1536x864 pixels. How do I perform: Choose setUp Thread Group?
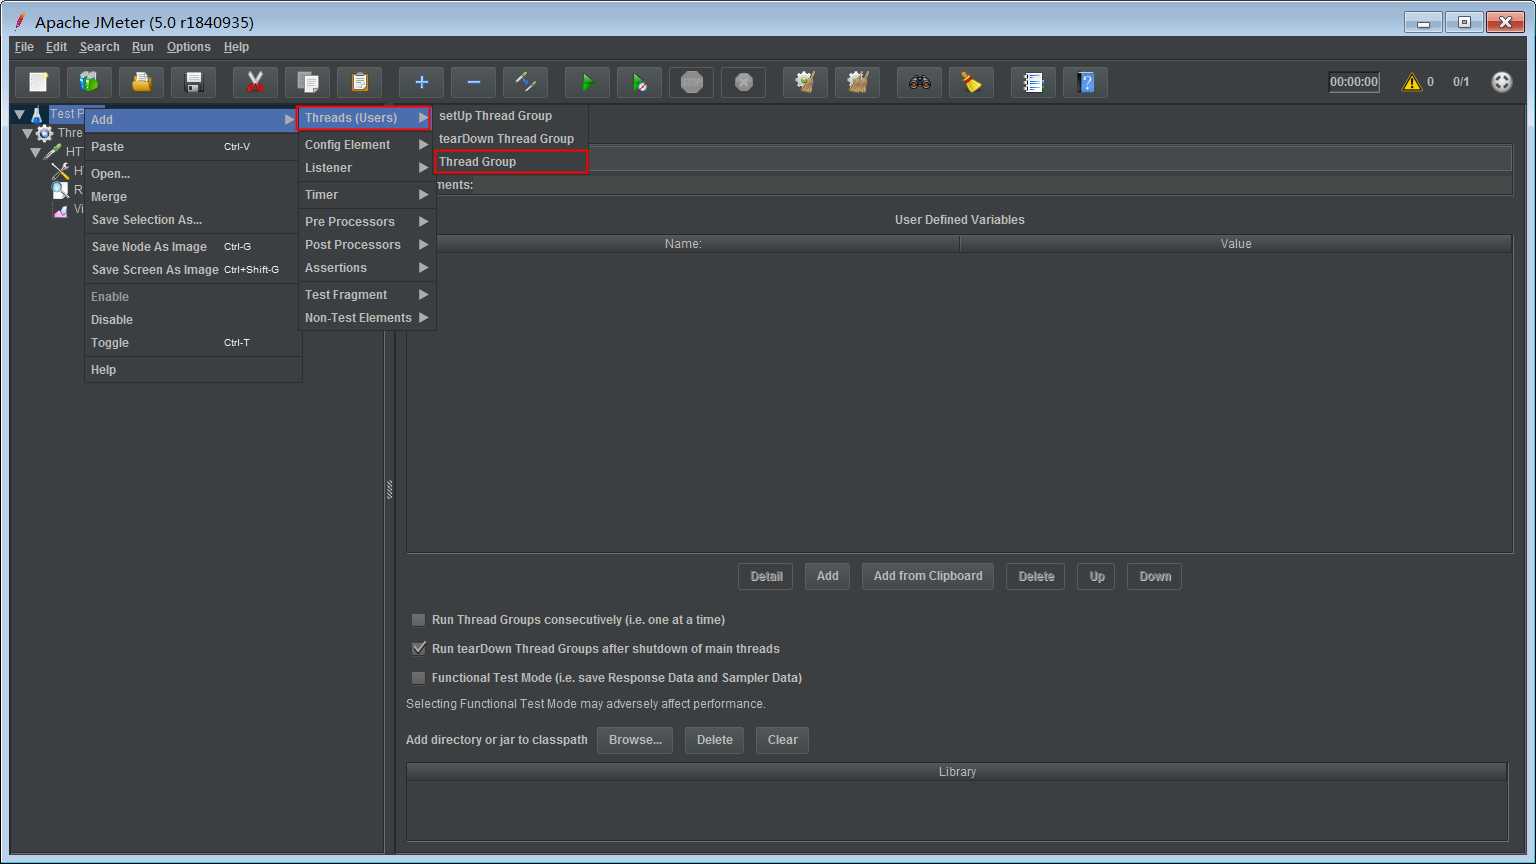pyautogui.click(x=511, y=116)
